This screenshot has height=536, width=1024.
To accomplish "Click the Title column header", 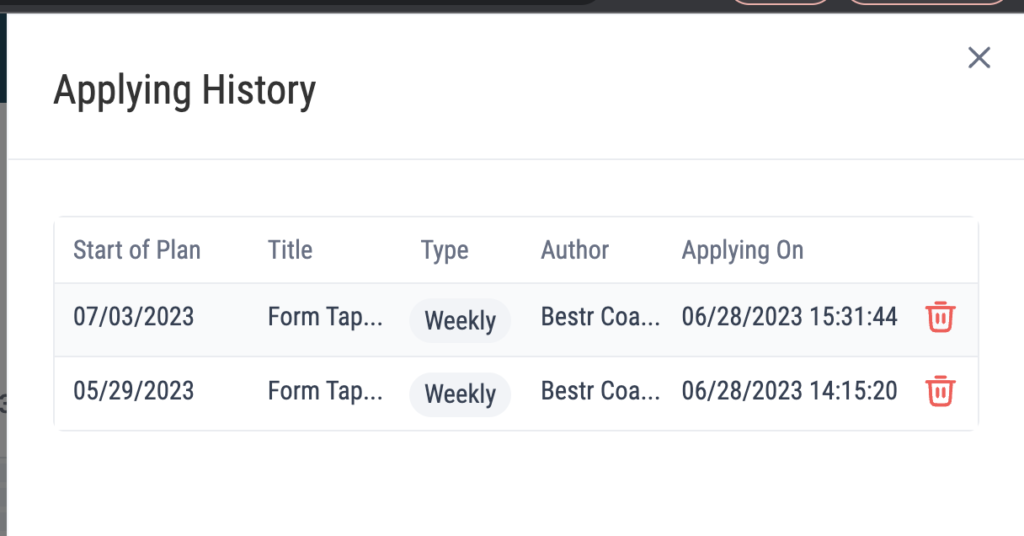I will (x=290, y=250).
